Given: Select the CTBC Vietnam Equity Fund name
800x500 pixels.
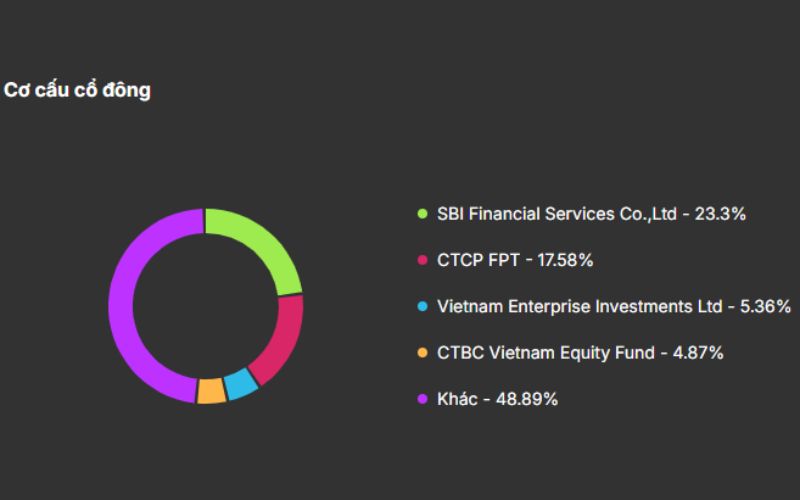Looking at the screenshot, I should tap(546, 353).
